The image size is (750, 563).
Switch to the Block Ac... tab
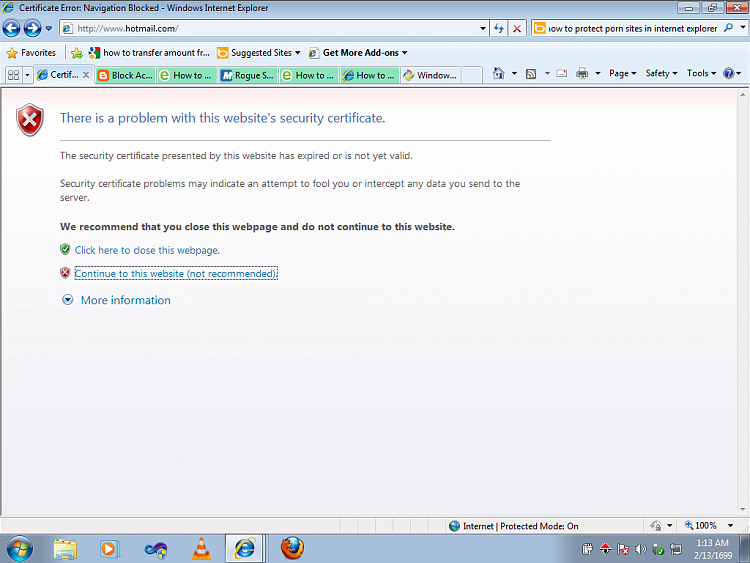125,76
